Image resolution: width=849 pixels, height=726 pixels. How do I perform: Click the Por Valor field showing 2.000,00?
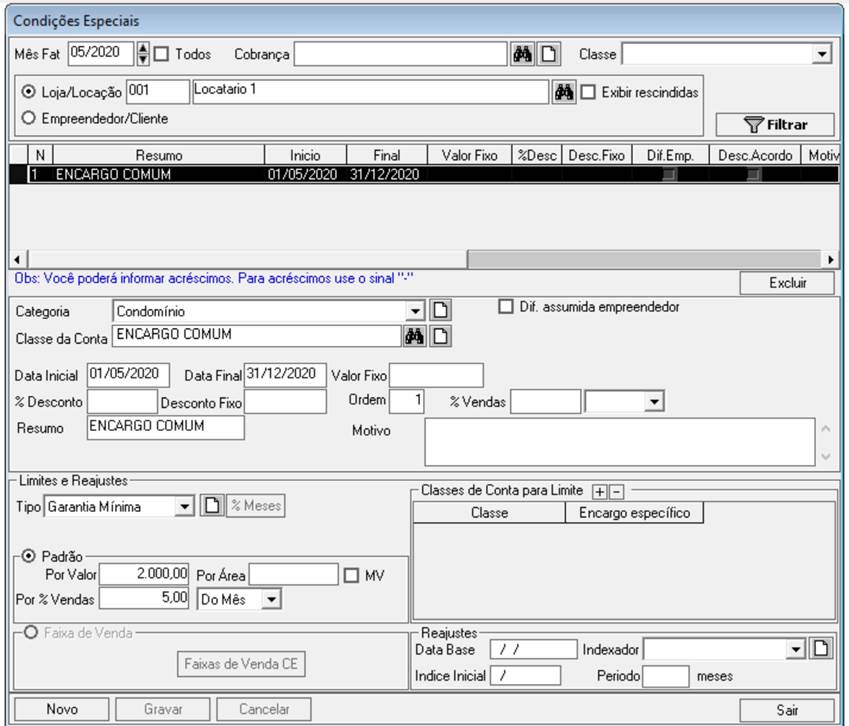tap(144, 574)
